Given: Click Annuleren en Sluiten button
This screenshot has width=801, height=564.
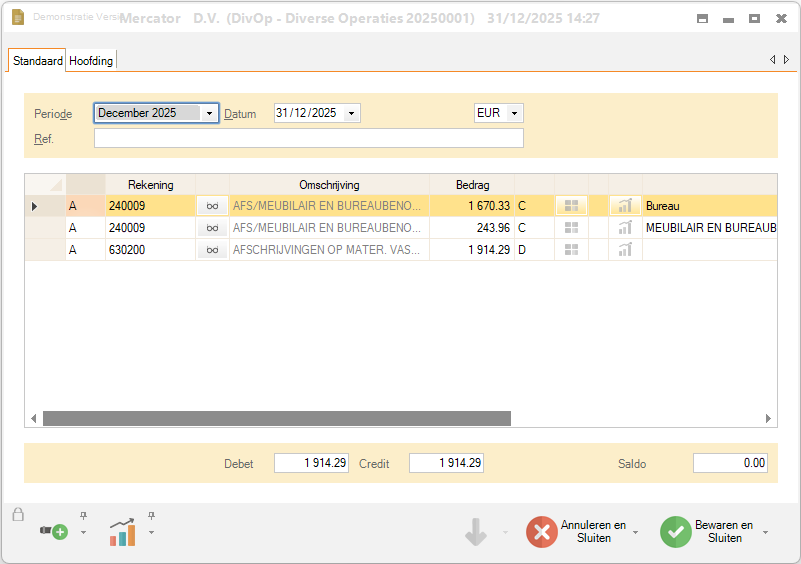Looking at the screenshot, I should pyautogui.click(x=580, y=532).
